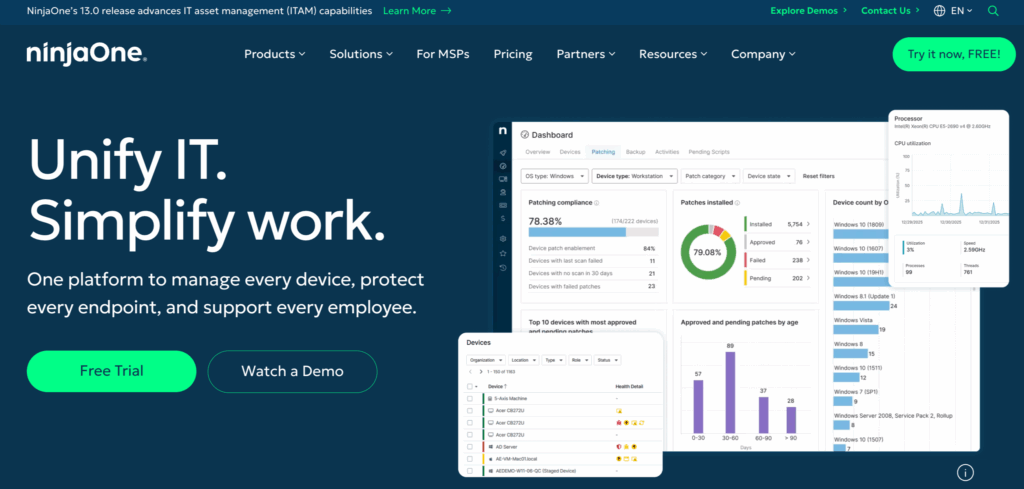Click the dollar sign sidebar icon
The width and height of the screenshot is (1024, 489).
[x=503, y=218]
